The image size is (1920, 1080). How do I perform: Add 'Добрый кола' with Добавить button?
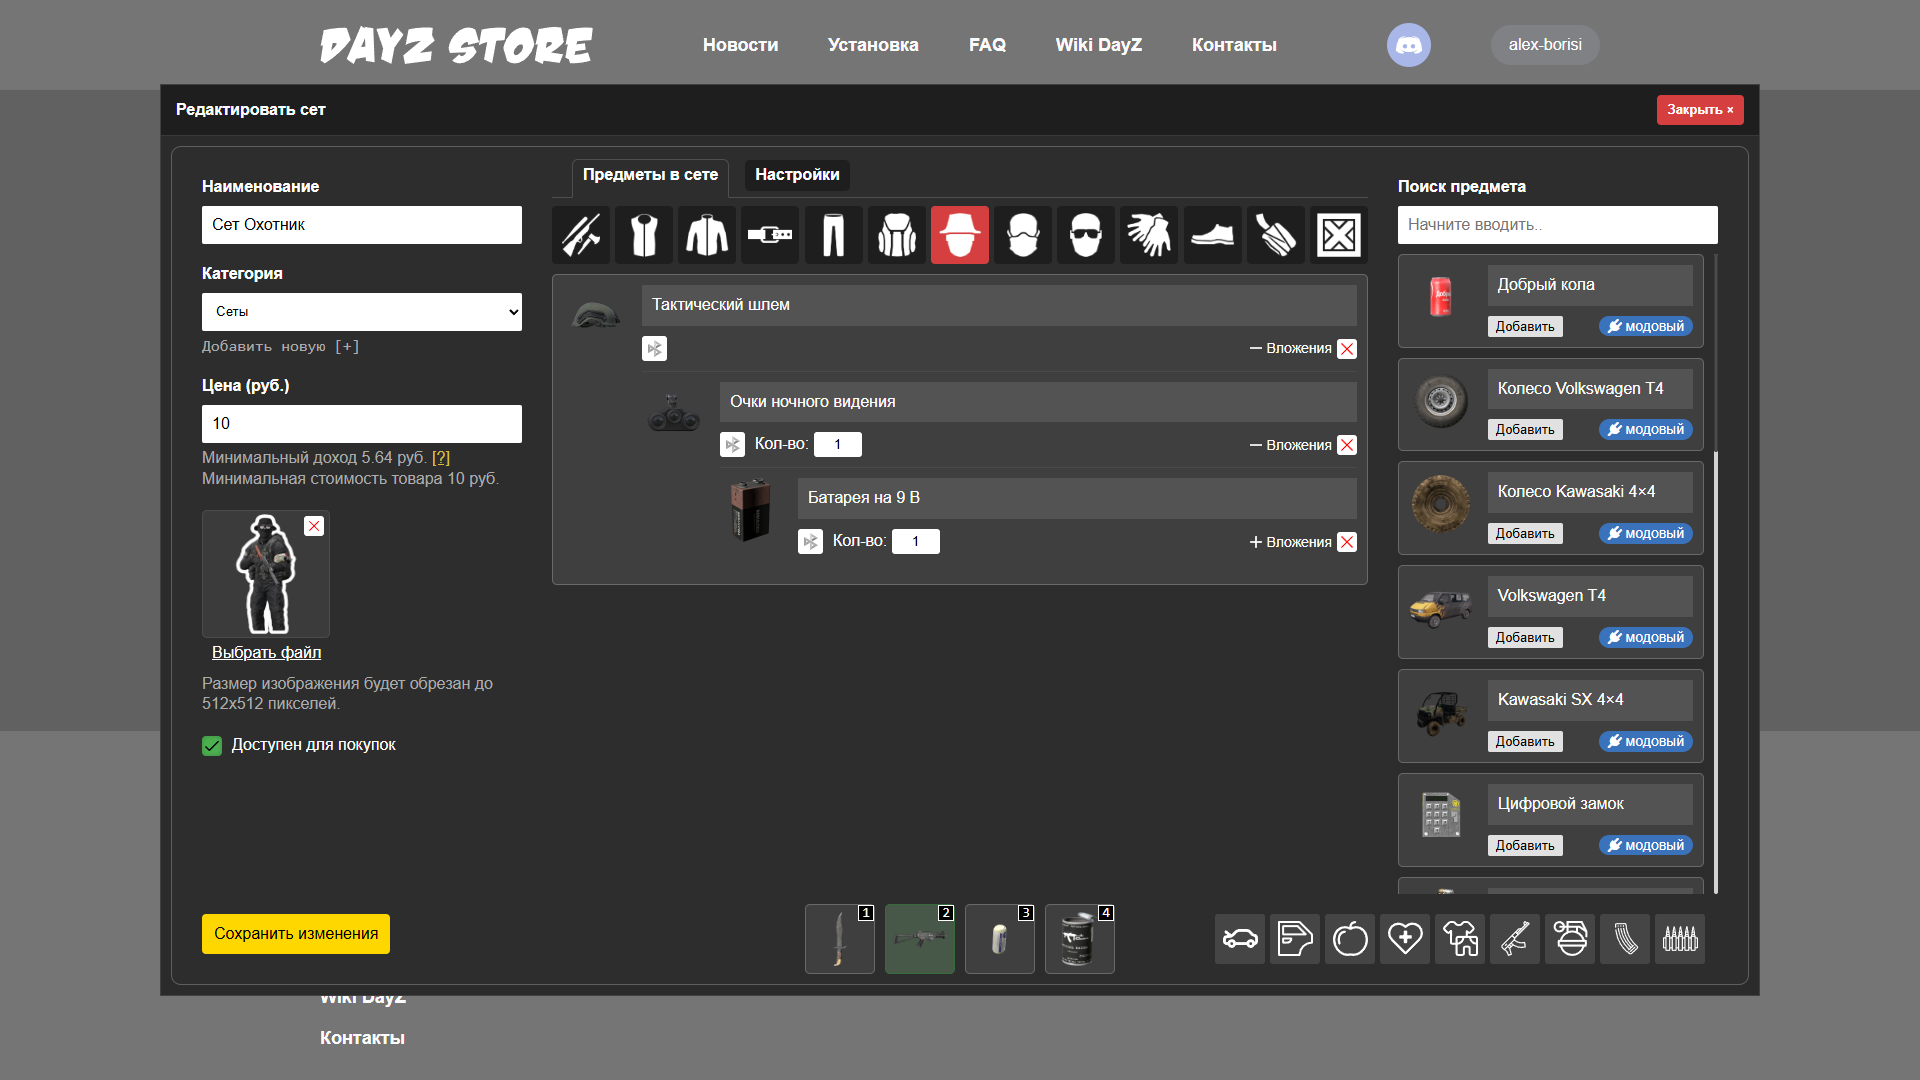coord(1525,327)
